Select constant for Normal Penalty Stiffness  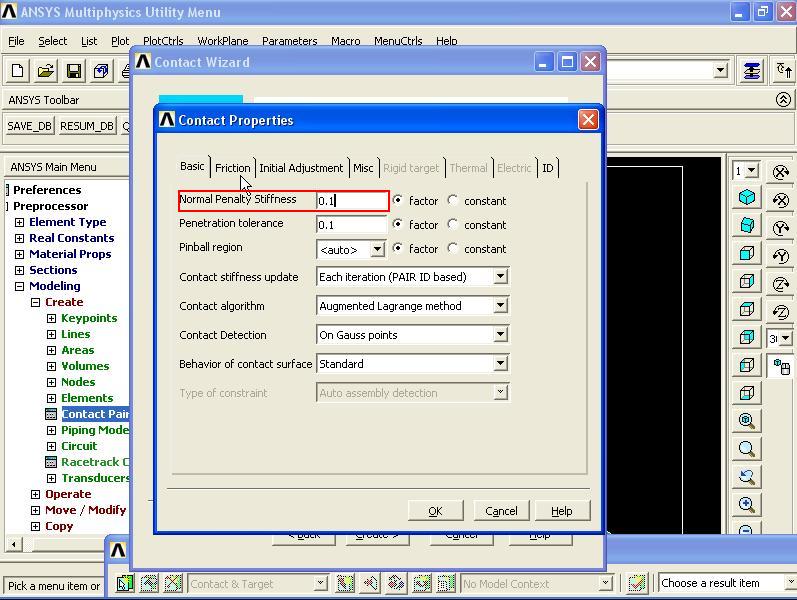point(452,200)
